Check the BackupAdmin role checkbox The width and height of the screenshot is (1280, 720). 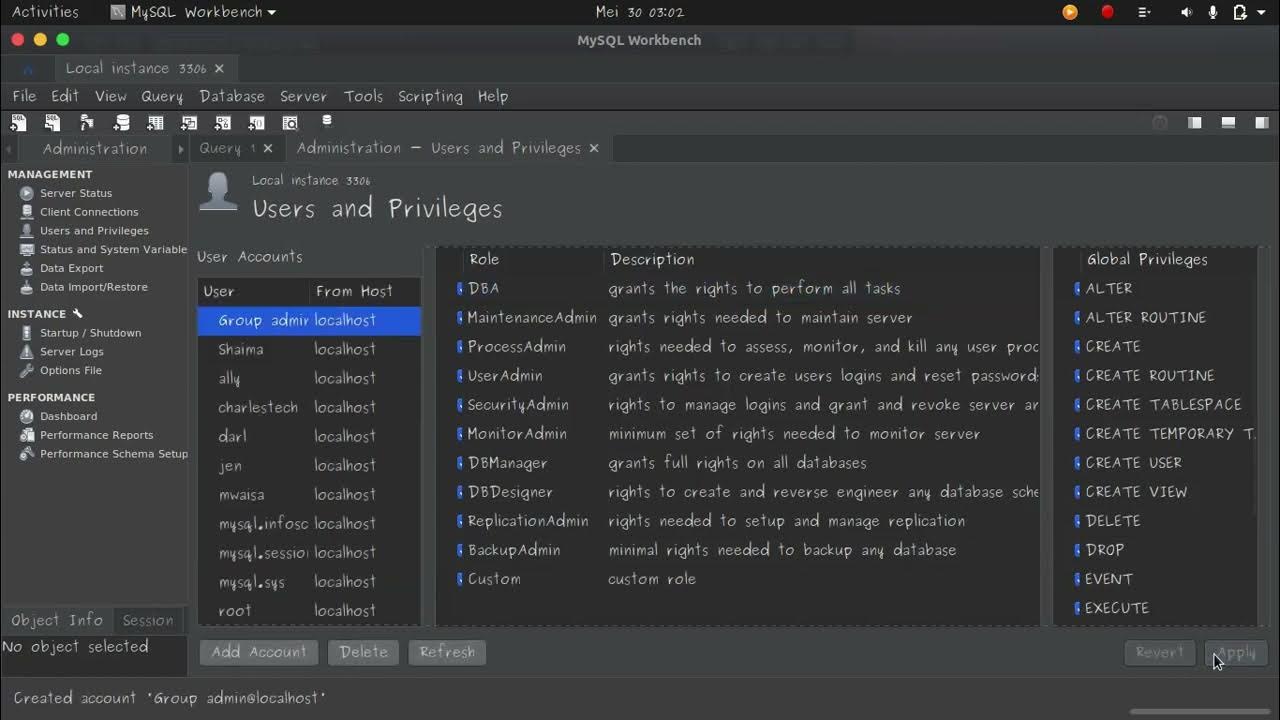pos(460,549)
